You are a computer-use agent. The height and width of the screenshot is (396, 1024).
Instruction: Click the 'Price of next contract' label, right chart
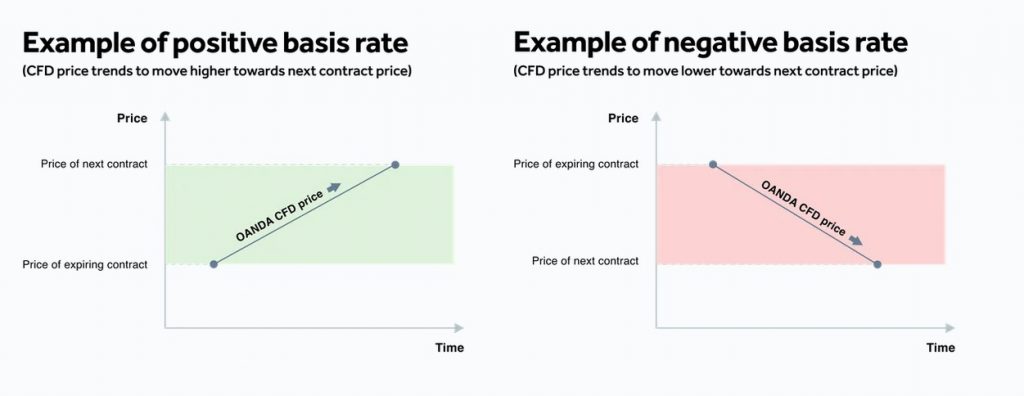(x=585, y=261)
